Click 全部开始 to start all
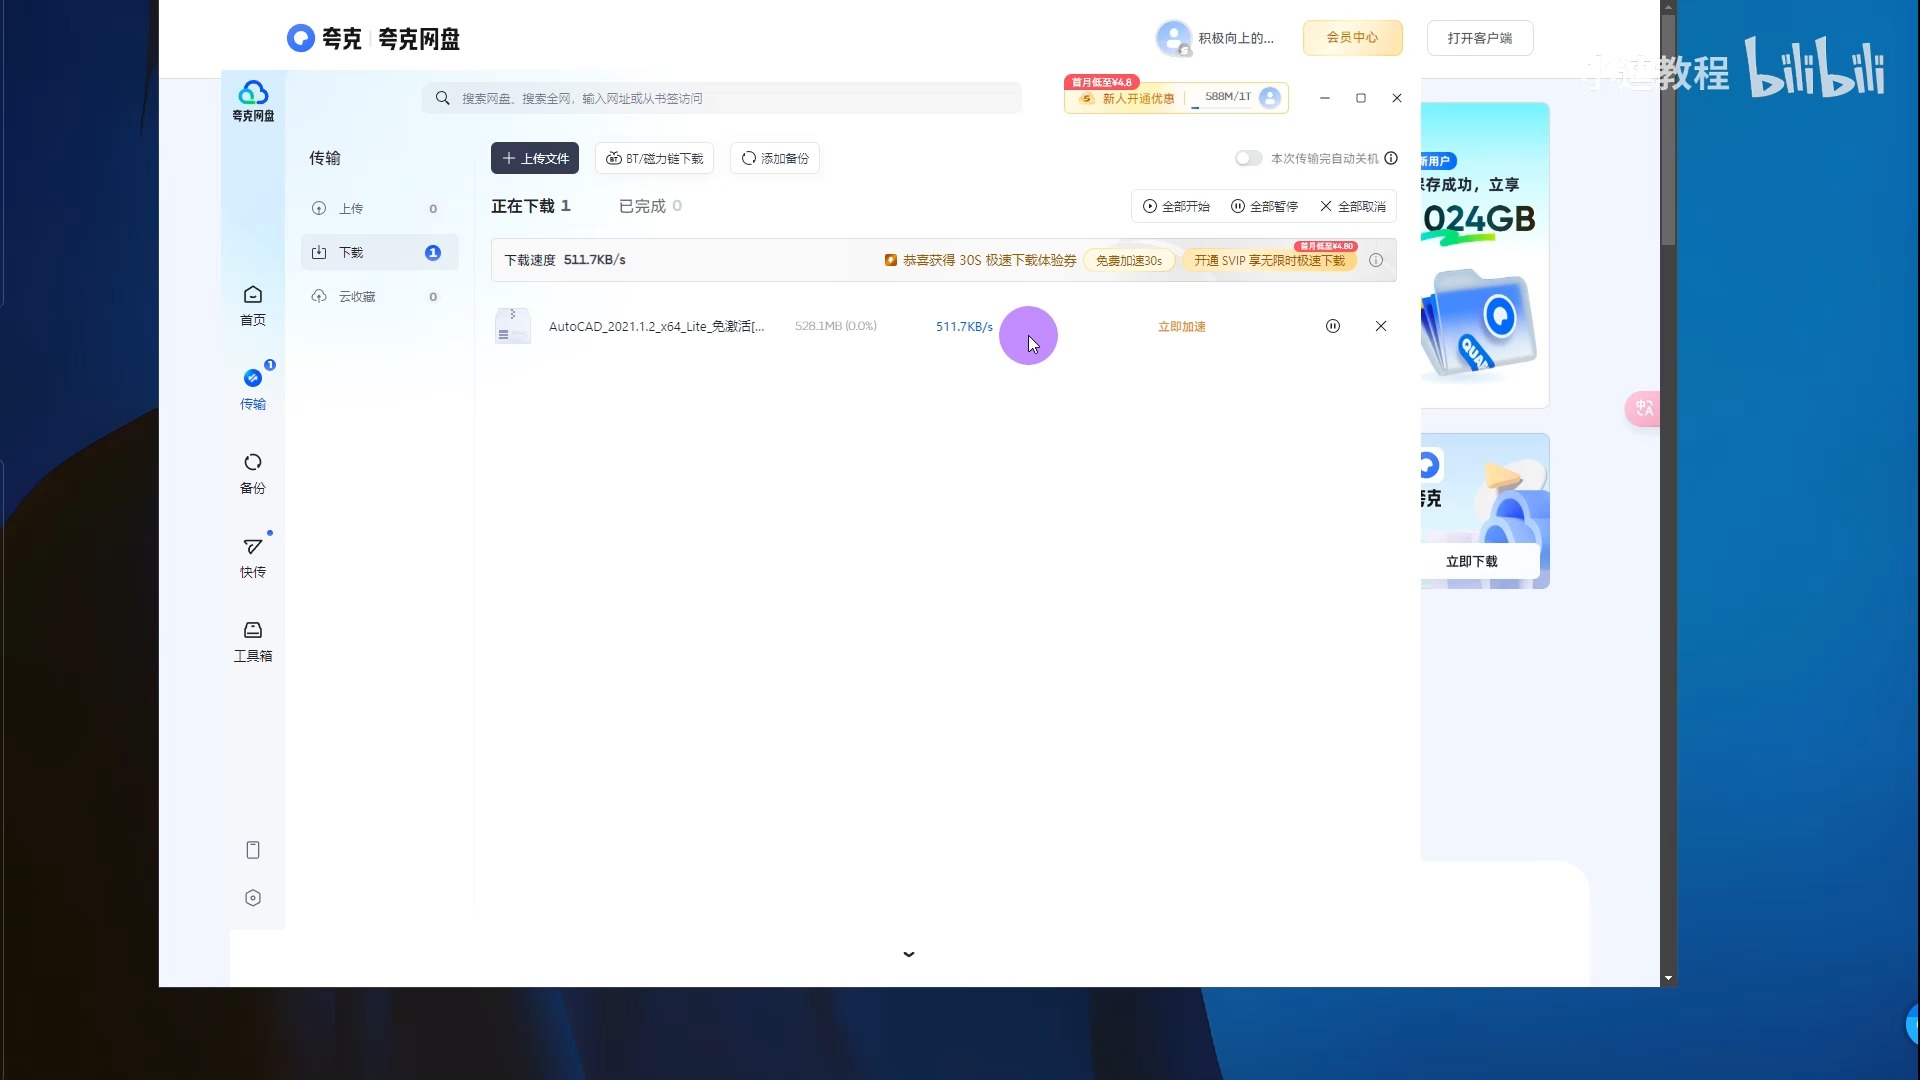The image size is (1920, 1080). coord(1176,206)
